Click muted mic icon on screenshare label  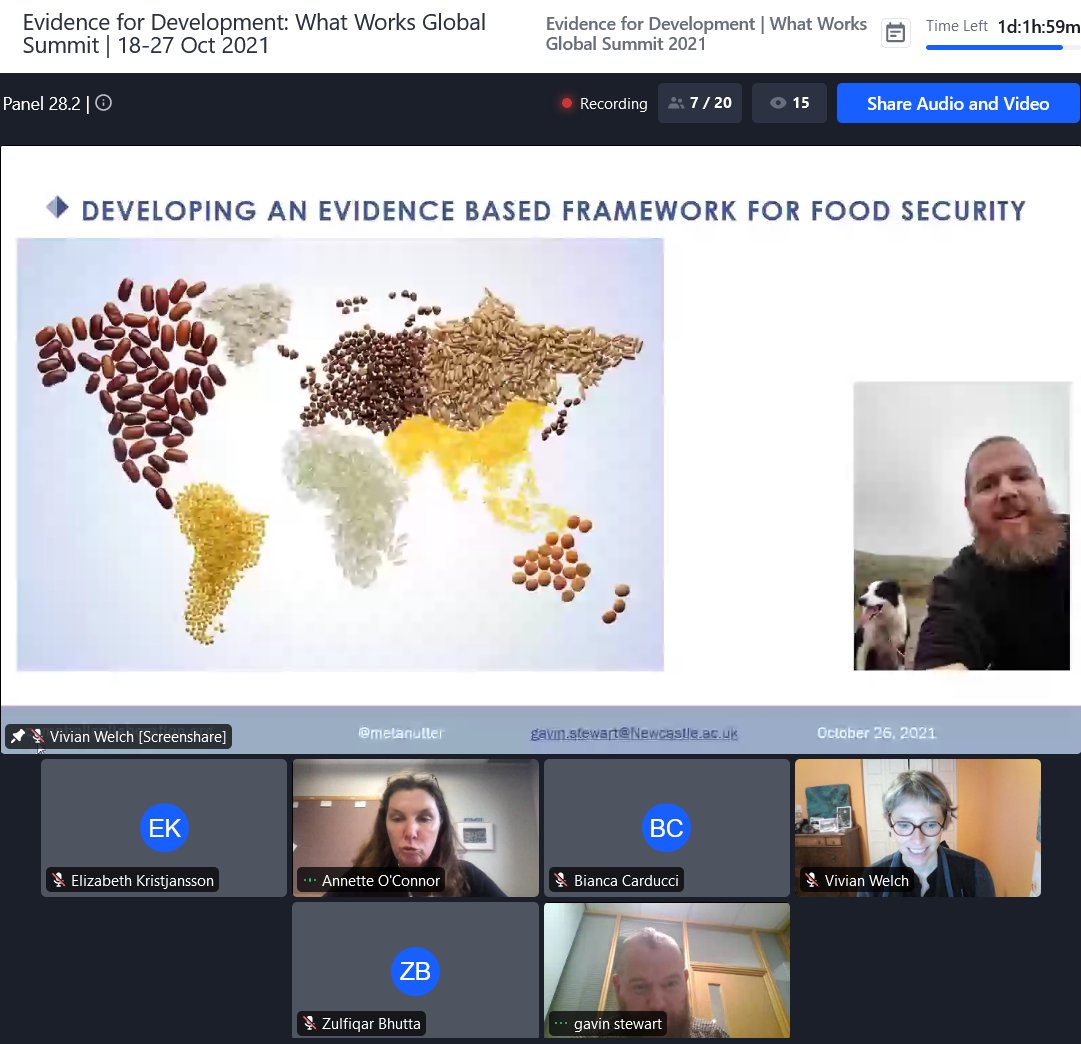click(38, 736)
